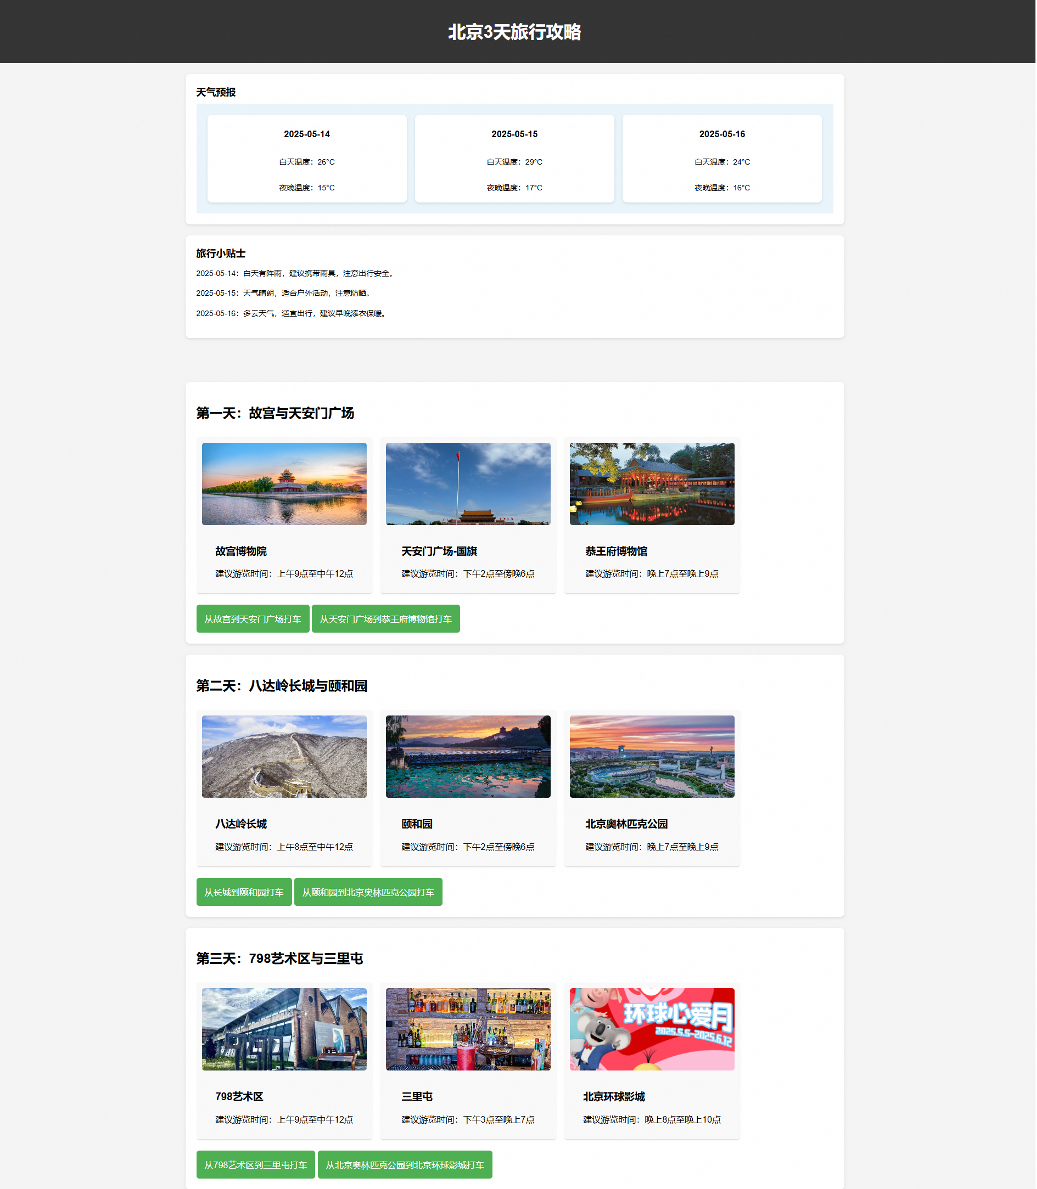Select the 颐和园 lake sunset image
This screenshot has width=1037, height=1189.
(468, 757)
